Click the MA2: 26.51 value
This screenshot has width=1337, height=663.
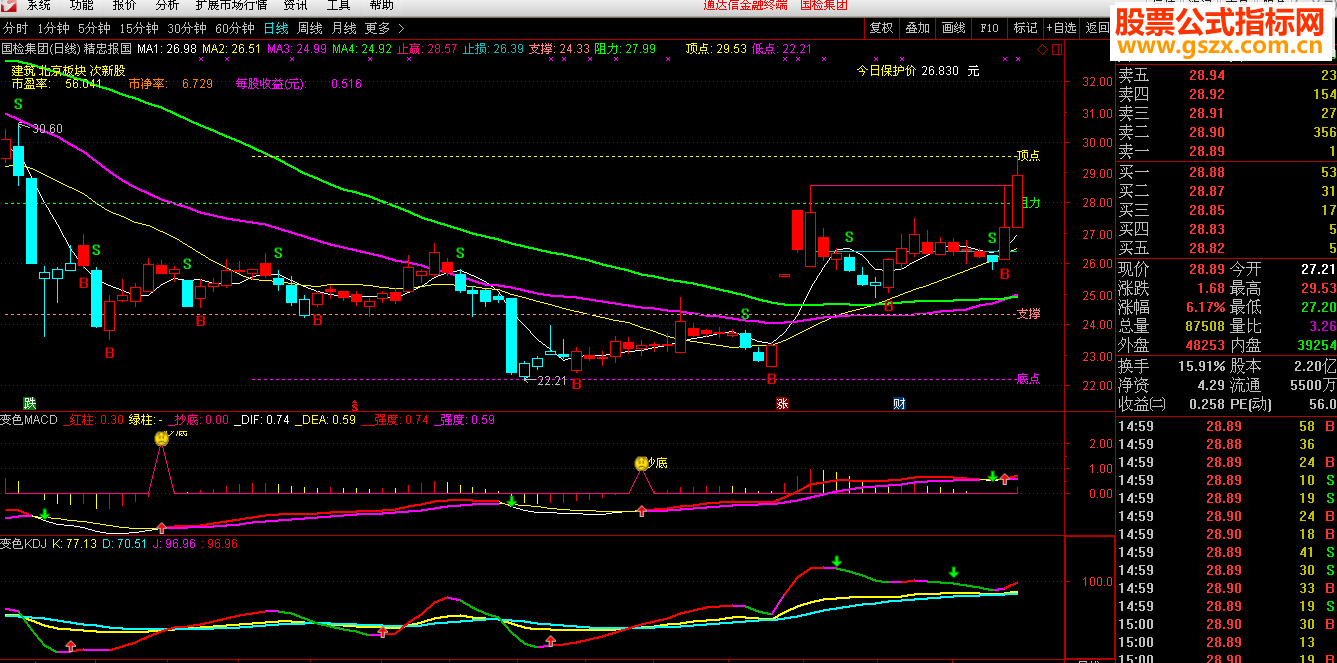click(232, 49)
